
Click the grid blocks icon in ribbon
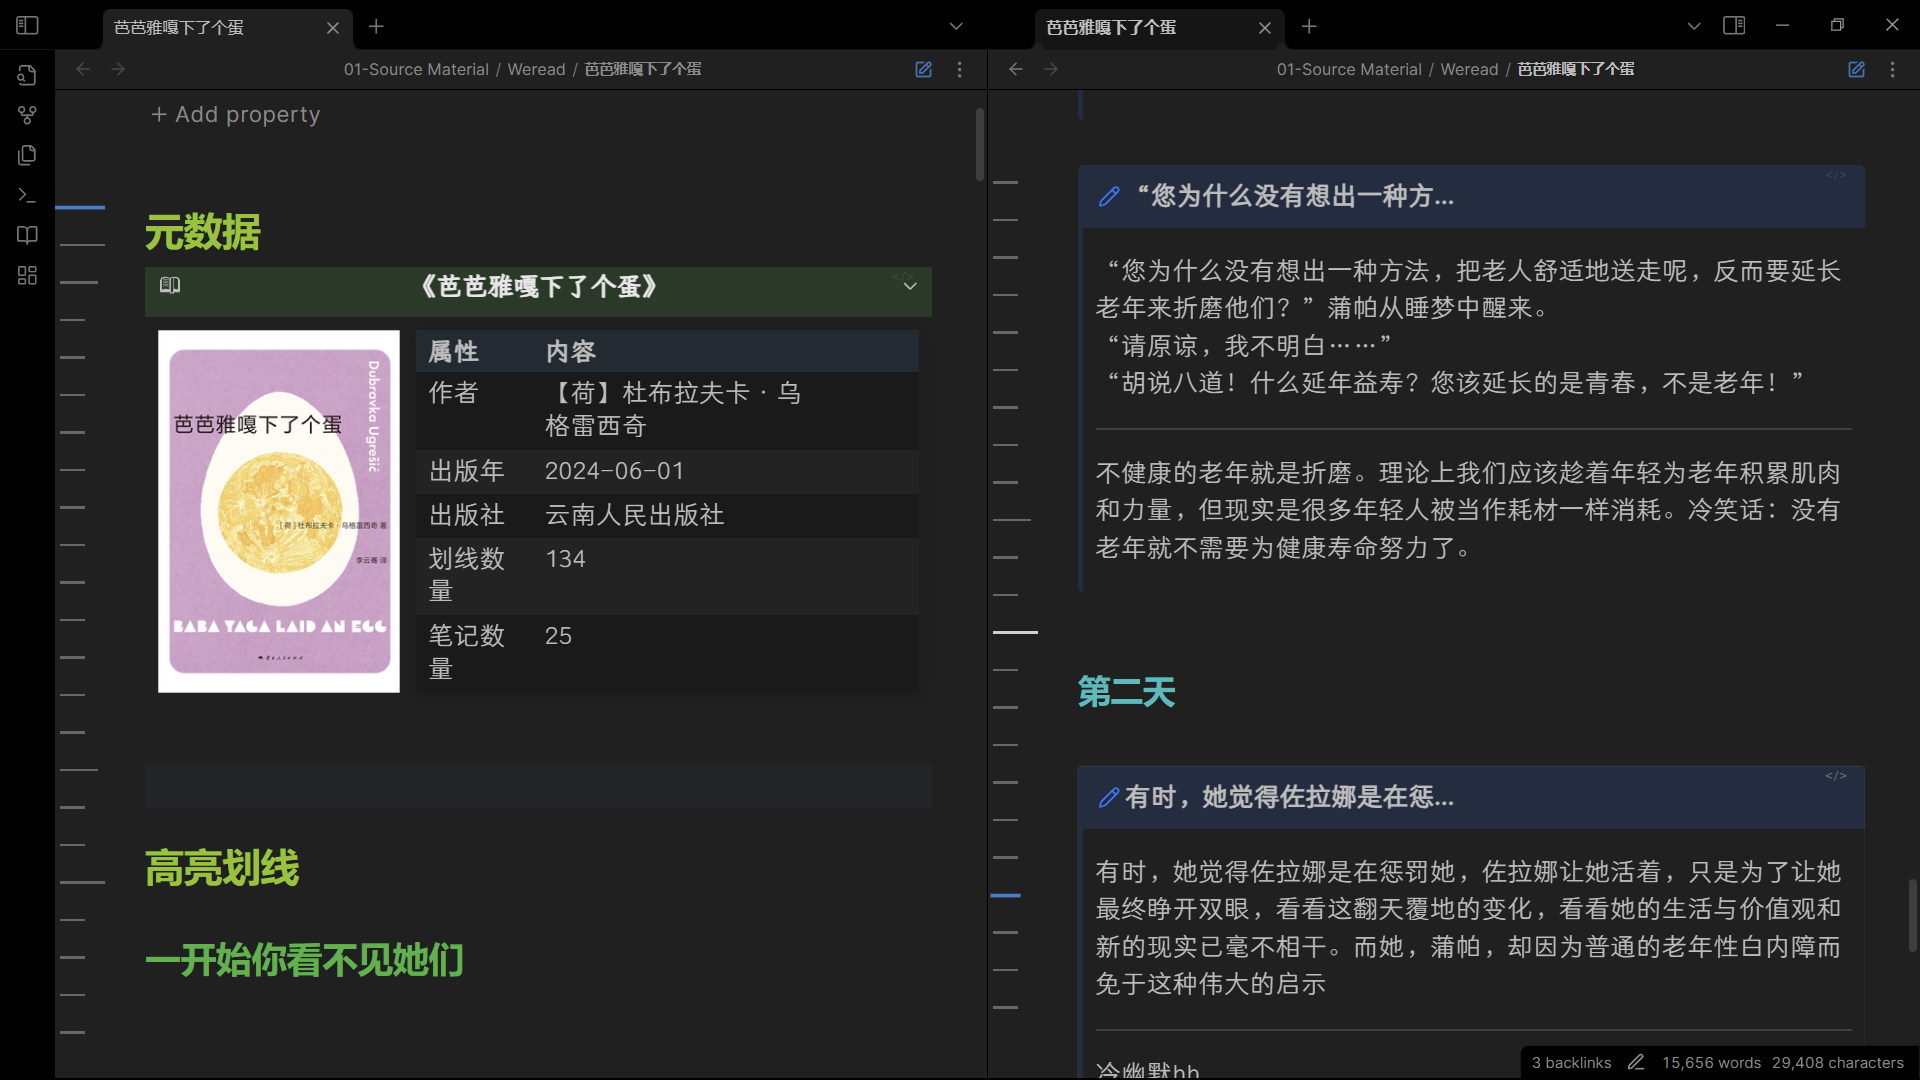tap(27, 275)
